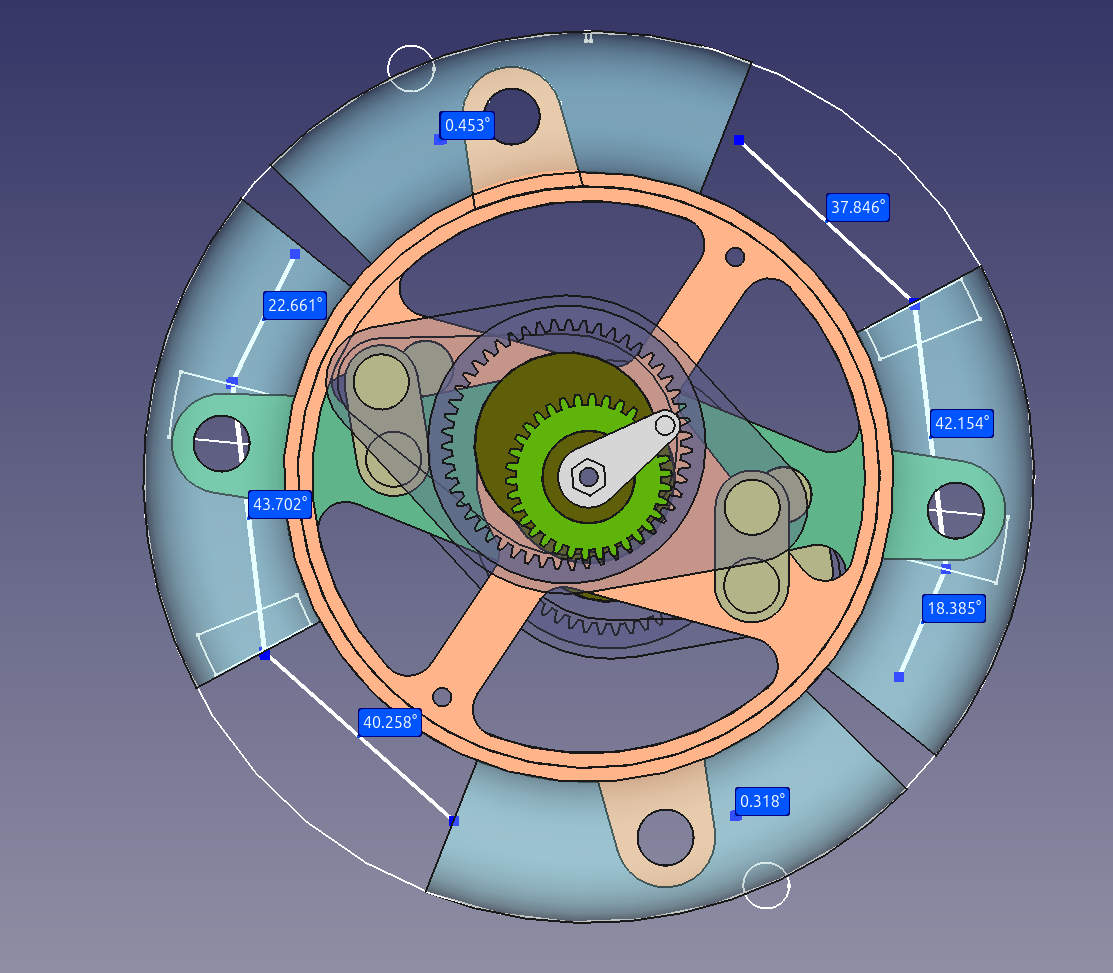This screenshot has width=1113, height=973.
Task: Click the 42.154° angle label
Action: click(961, 423)
